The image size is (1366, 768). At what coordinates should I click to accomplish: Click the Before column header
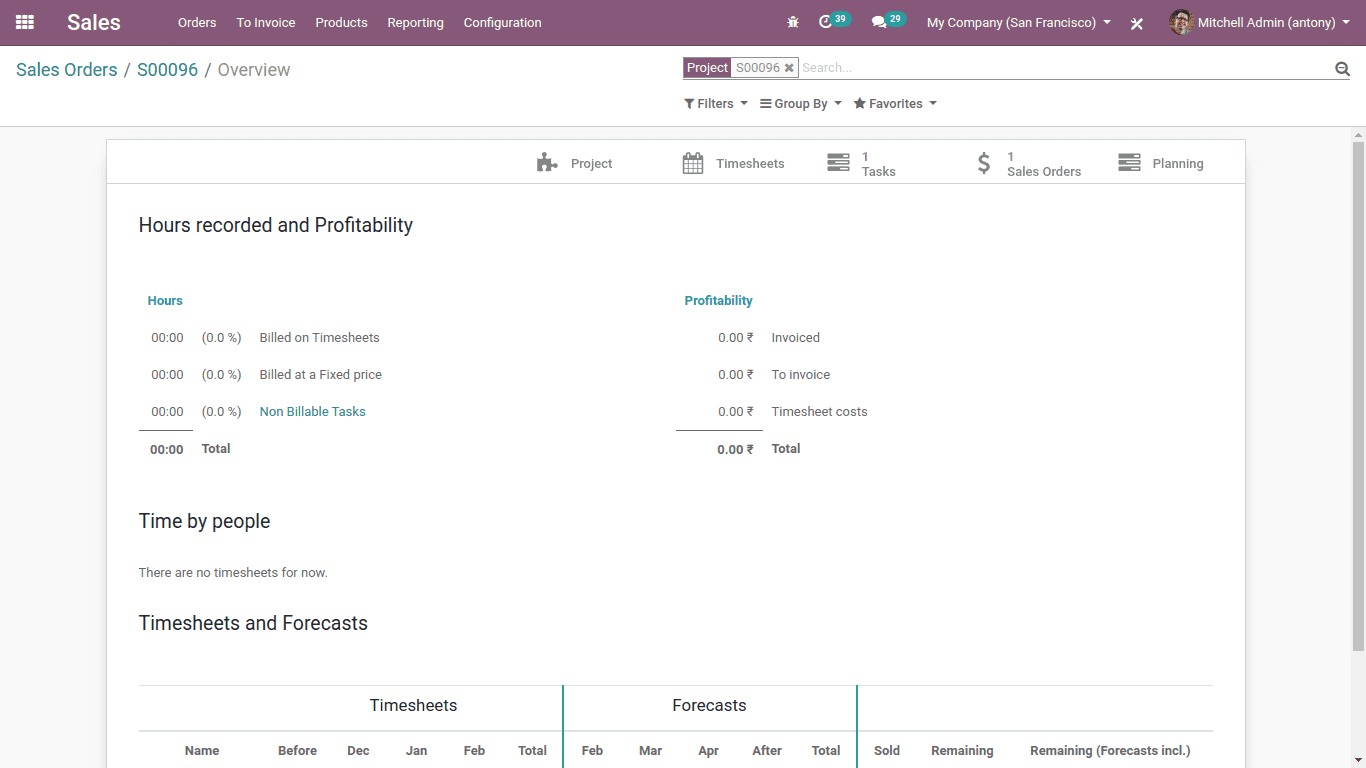coord(298,751)
